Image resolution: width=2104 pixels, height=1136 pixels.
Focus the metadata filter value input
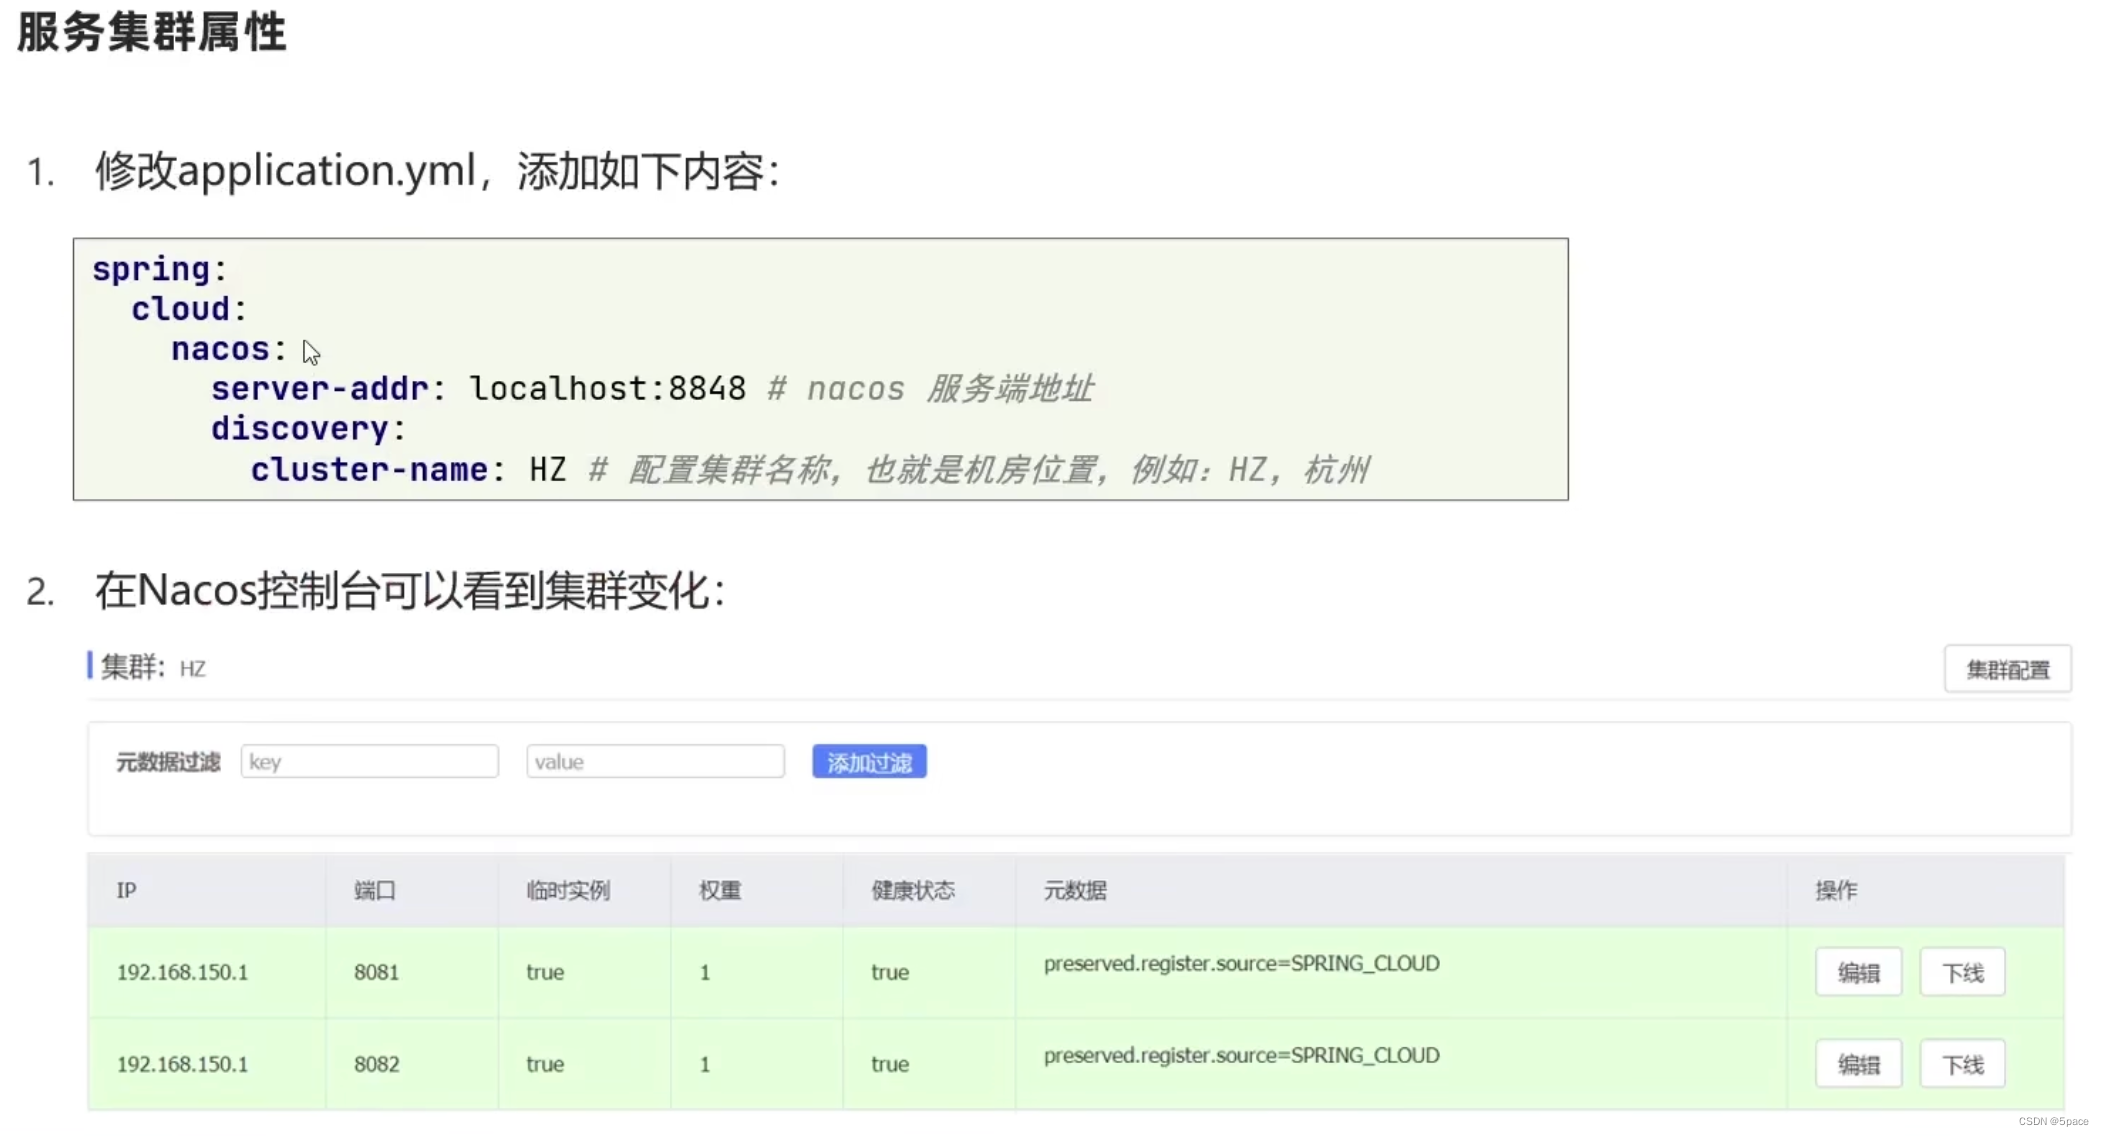(655, 762)
